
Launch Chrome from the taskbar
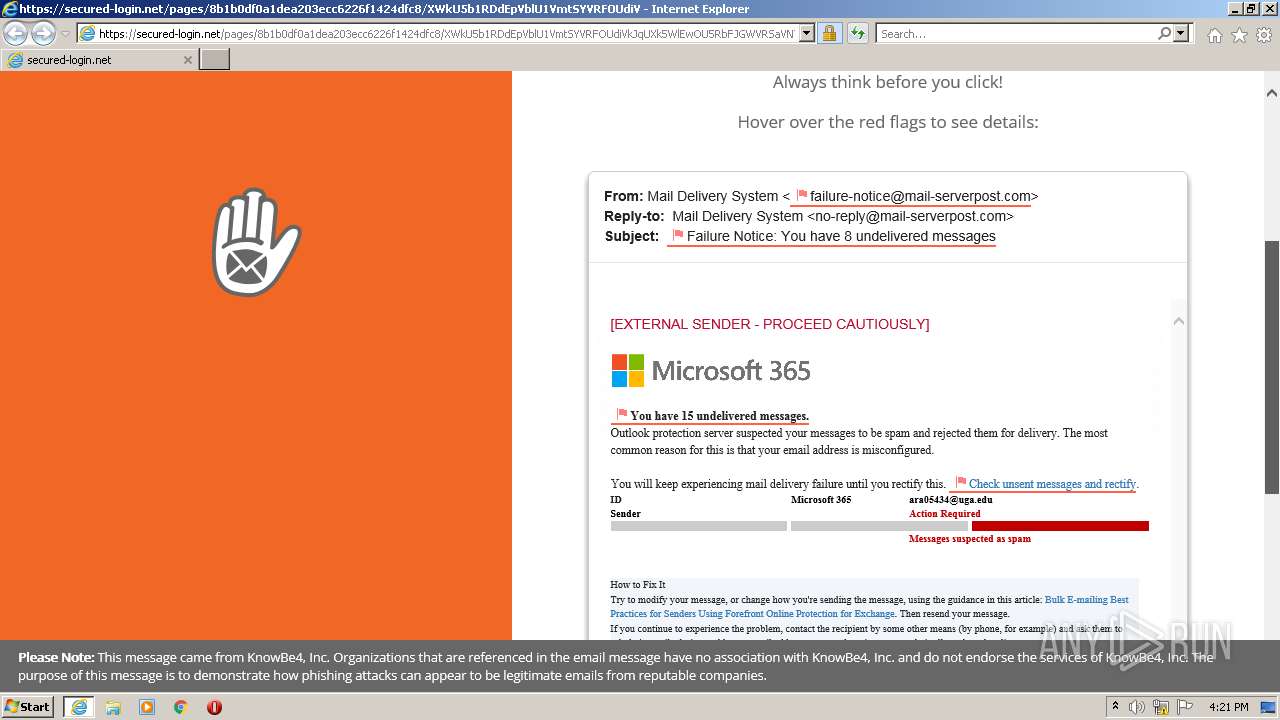point(180,707)
